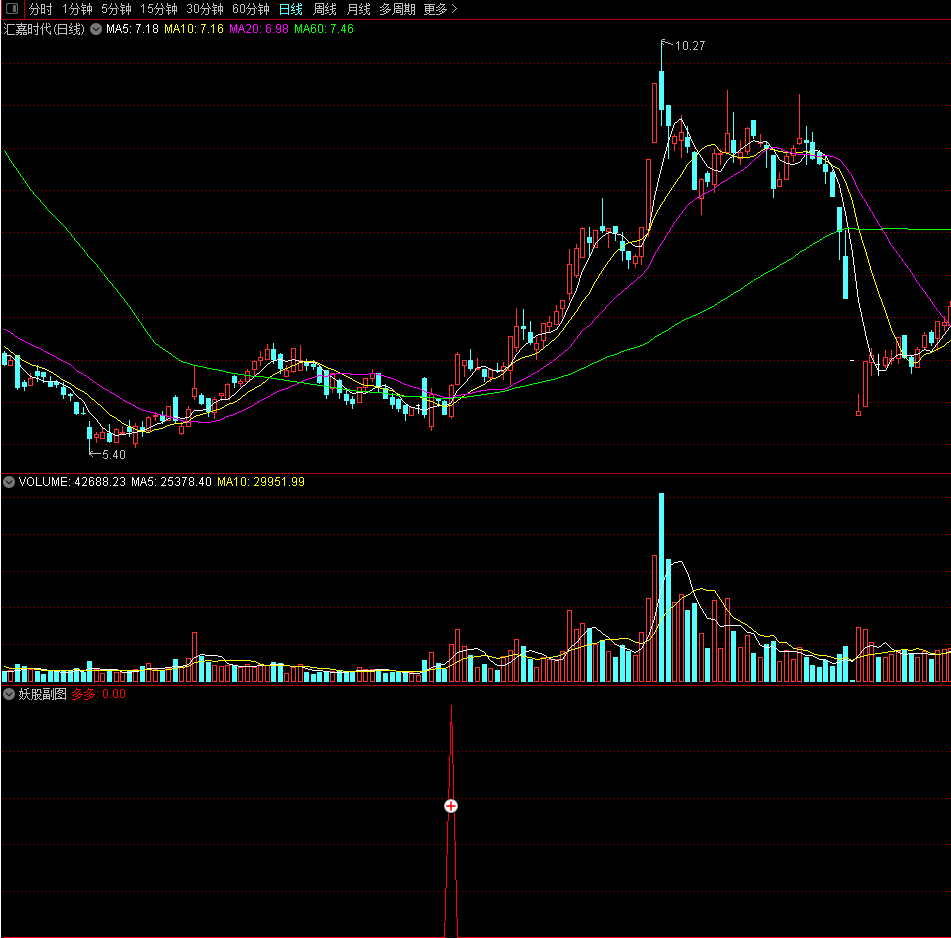
Task: Switch to 多周期 multi-period view
Action: [x=397, y=9]
